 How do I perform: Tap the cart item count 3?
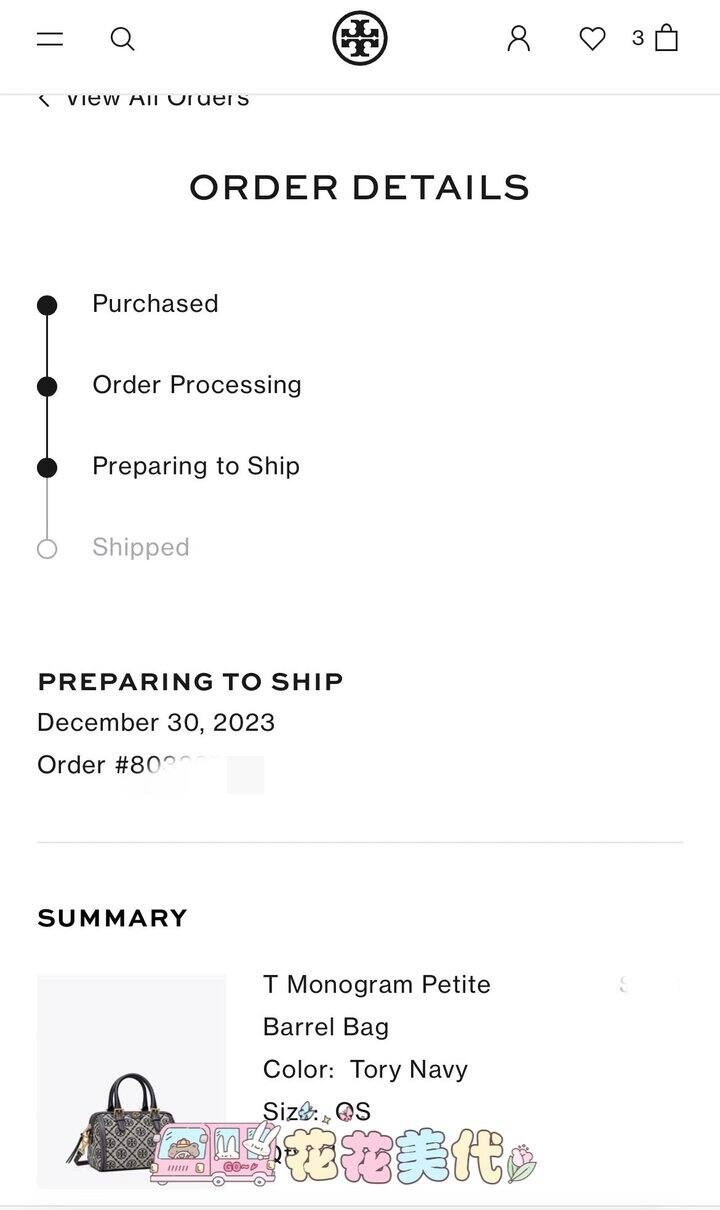(638, 38)
